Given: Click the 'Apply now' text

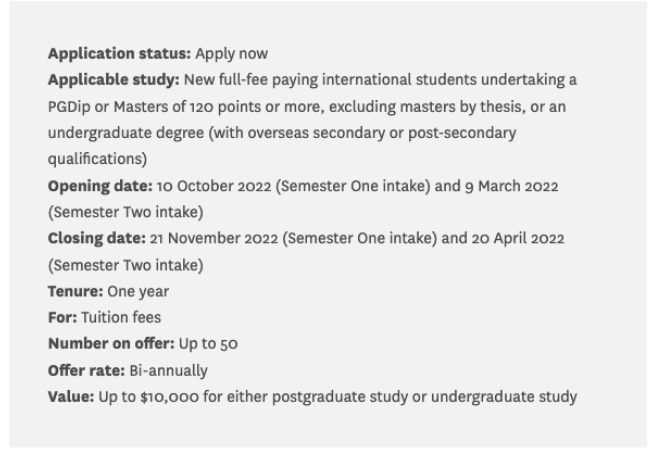Looking at the screenshot, I should tap(232, 54).
